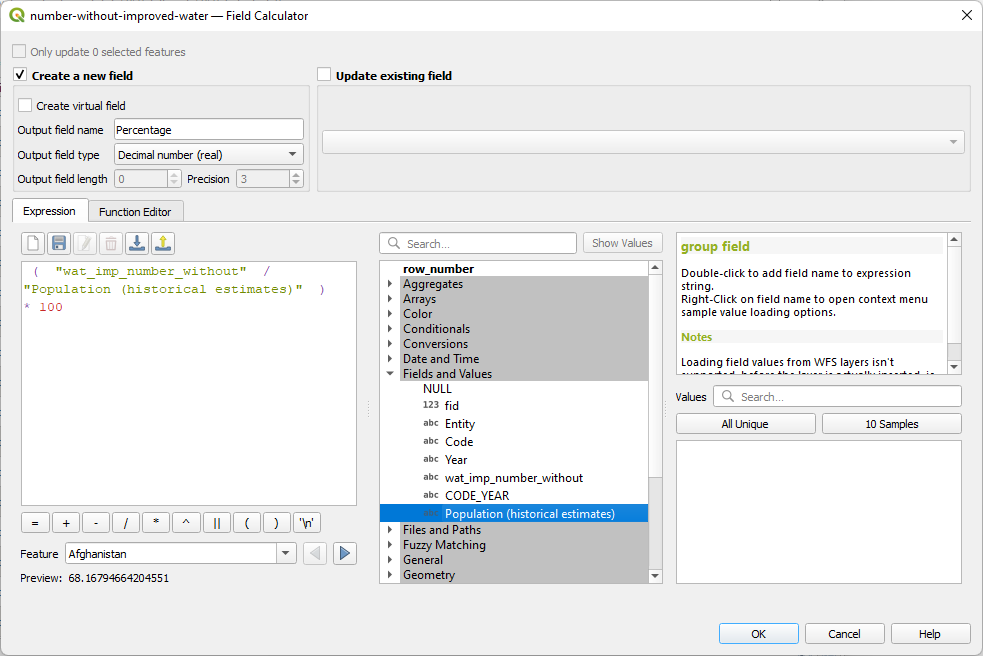Click the Output field name text box
983x656 pixels.
[x=208, y=129]
